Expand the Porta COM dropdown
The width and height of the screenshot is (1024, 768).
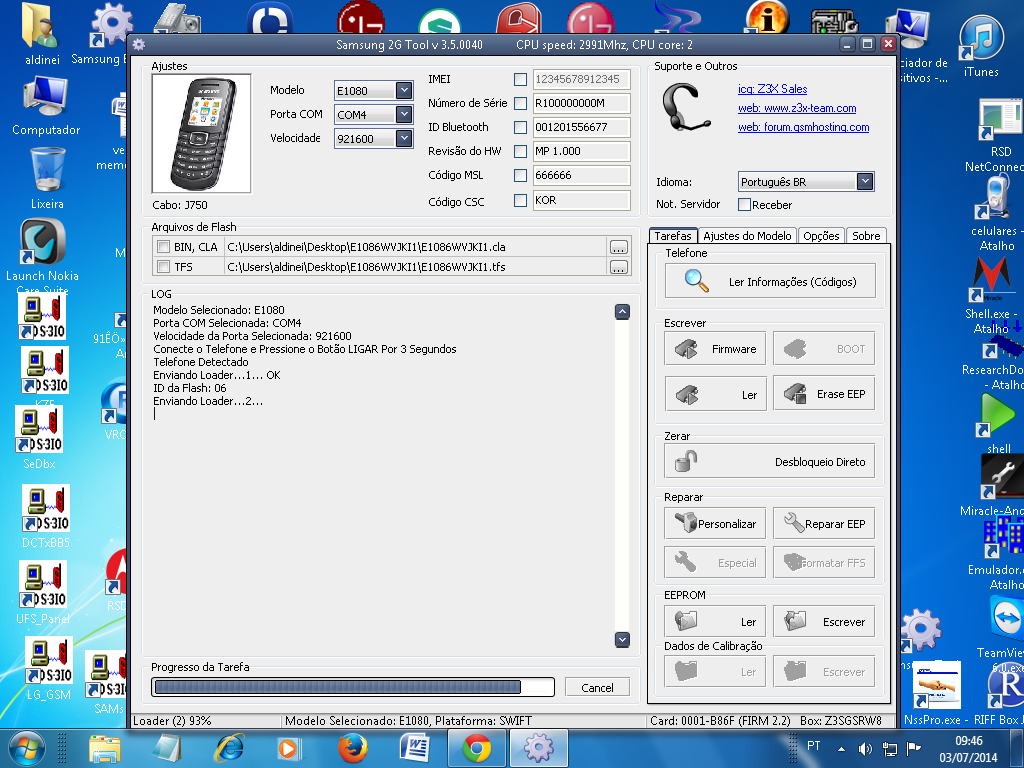(404, 114)
